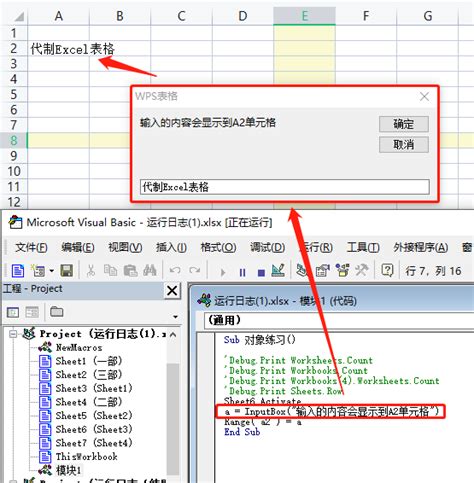Viewport: 474px width, 483px height.
Task: Click the Break pause icon
Action: click(x=242, y=272)
